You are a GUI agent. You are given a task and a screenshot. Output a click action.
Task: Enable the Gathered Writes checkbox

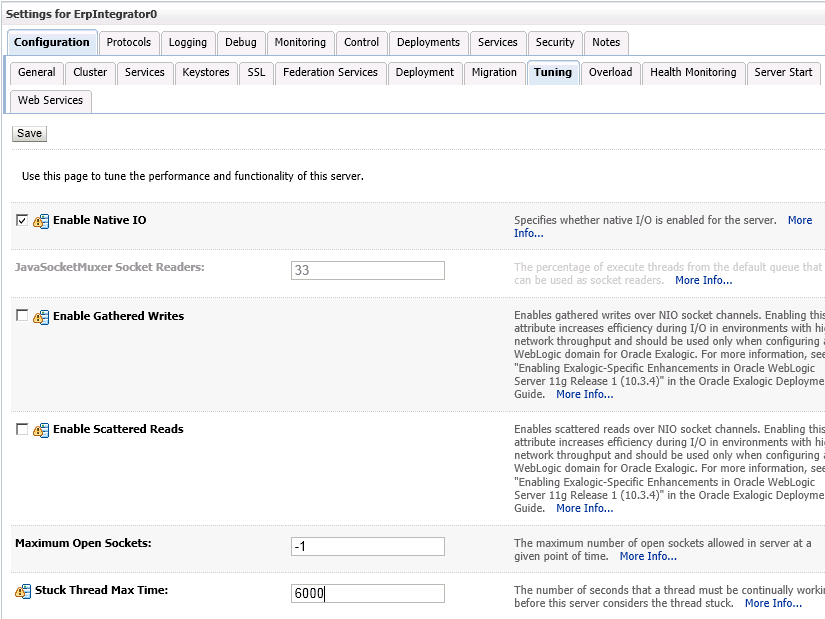click(22, 316)
